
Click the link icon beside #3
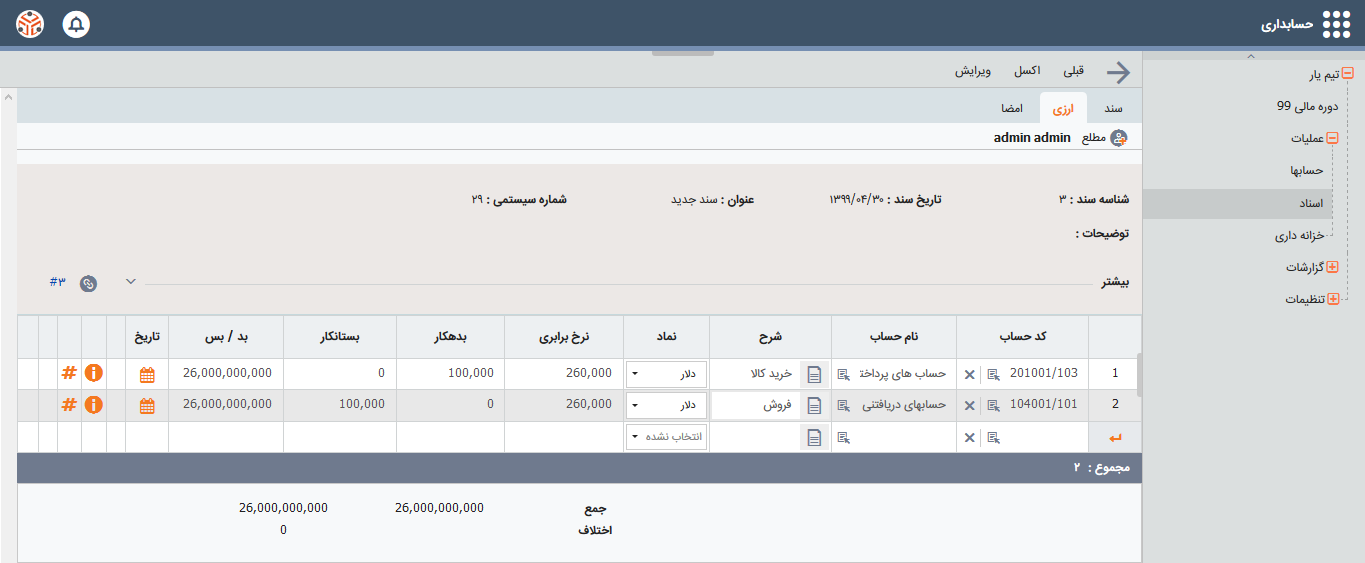(88, 283)
